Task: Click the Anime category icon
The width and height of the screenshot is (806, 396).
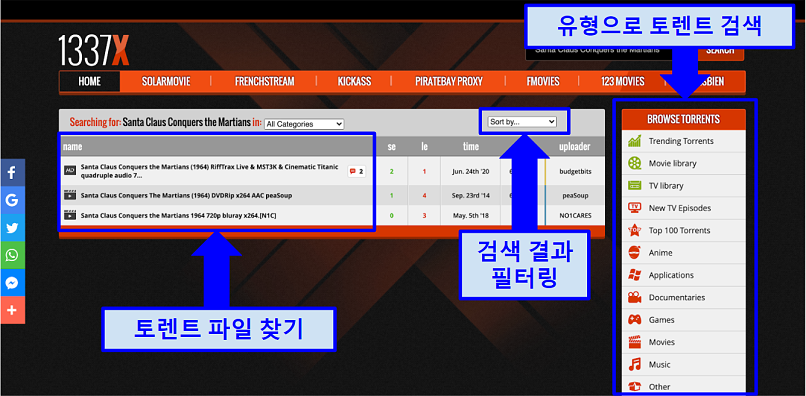Action: click(634, 253)
